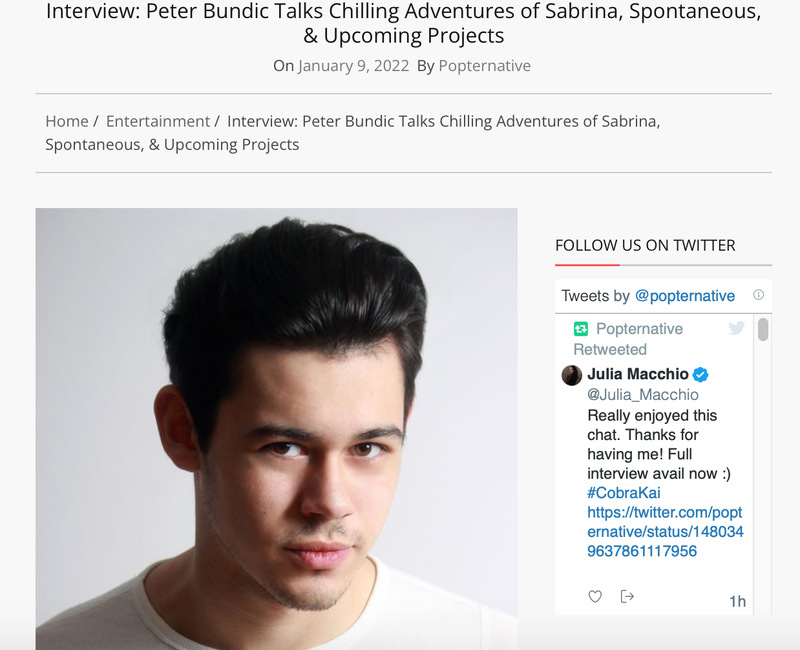This screenshot has height=650, width=800.
Task: Click the green retweet icon
Action: click(x=581, y=329)
